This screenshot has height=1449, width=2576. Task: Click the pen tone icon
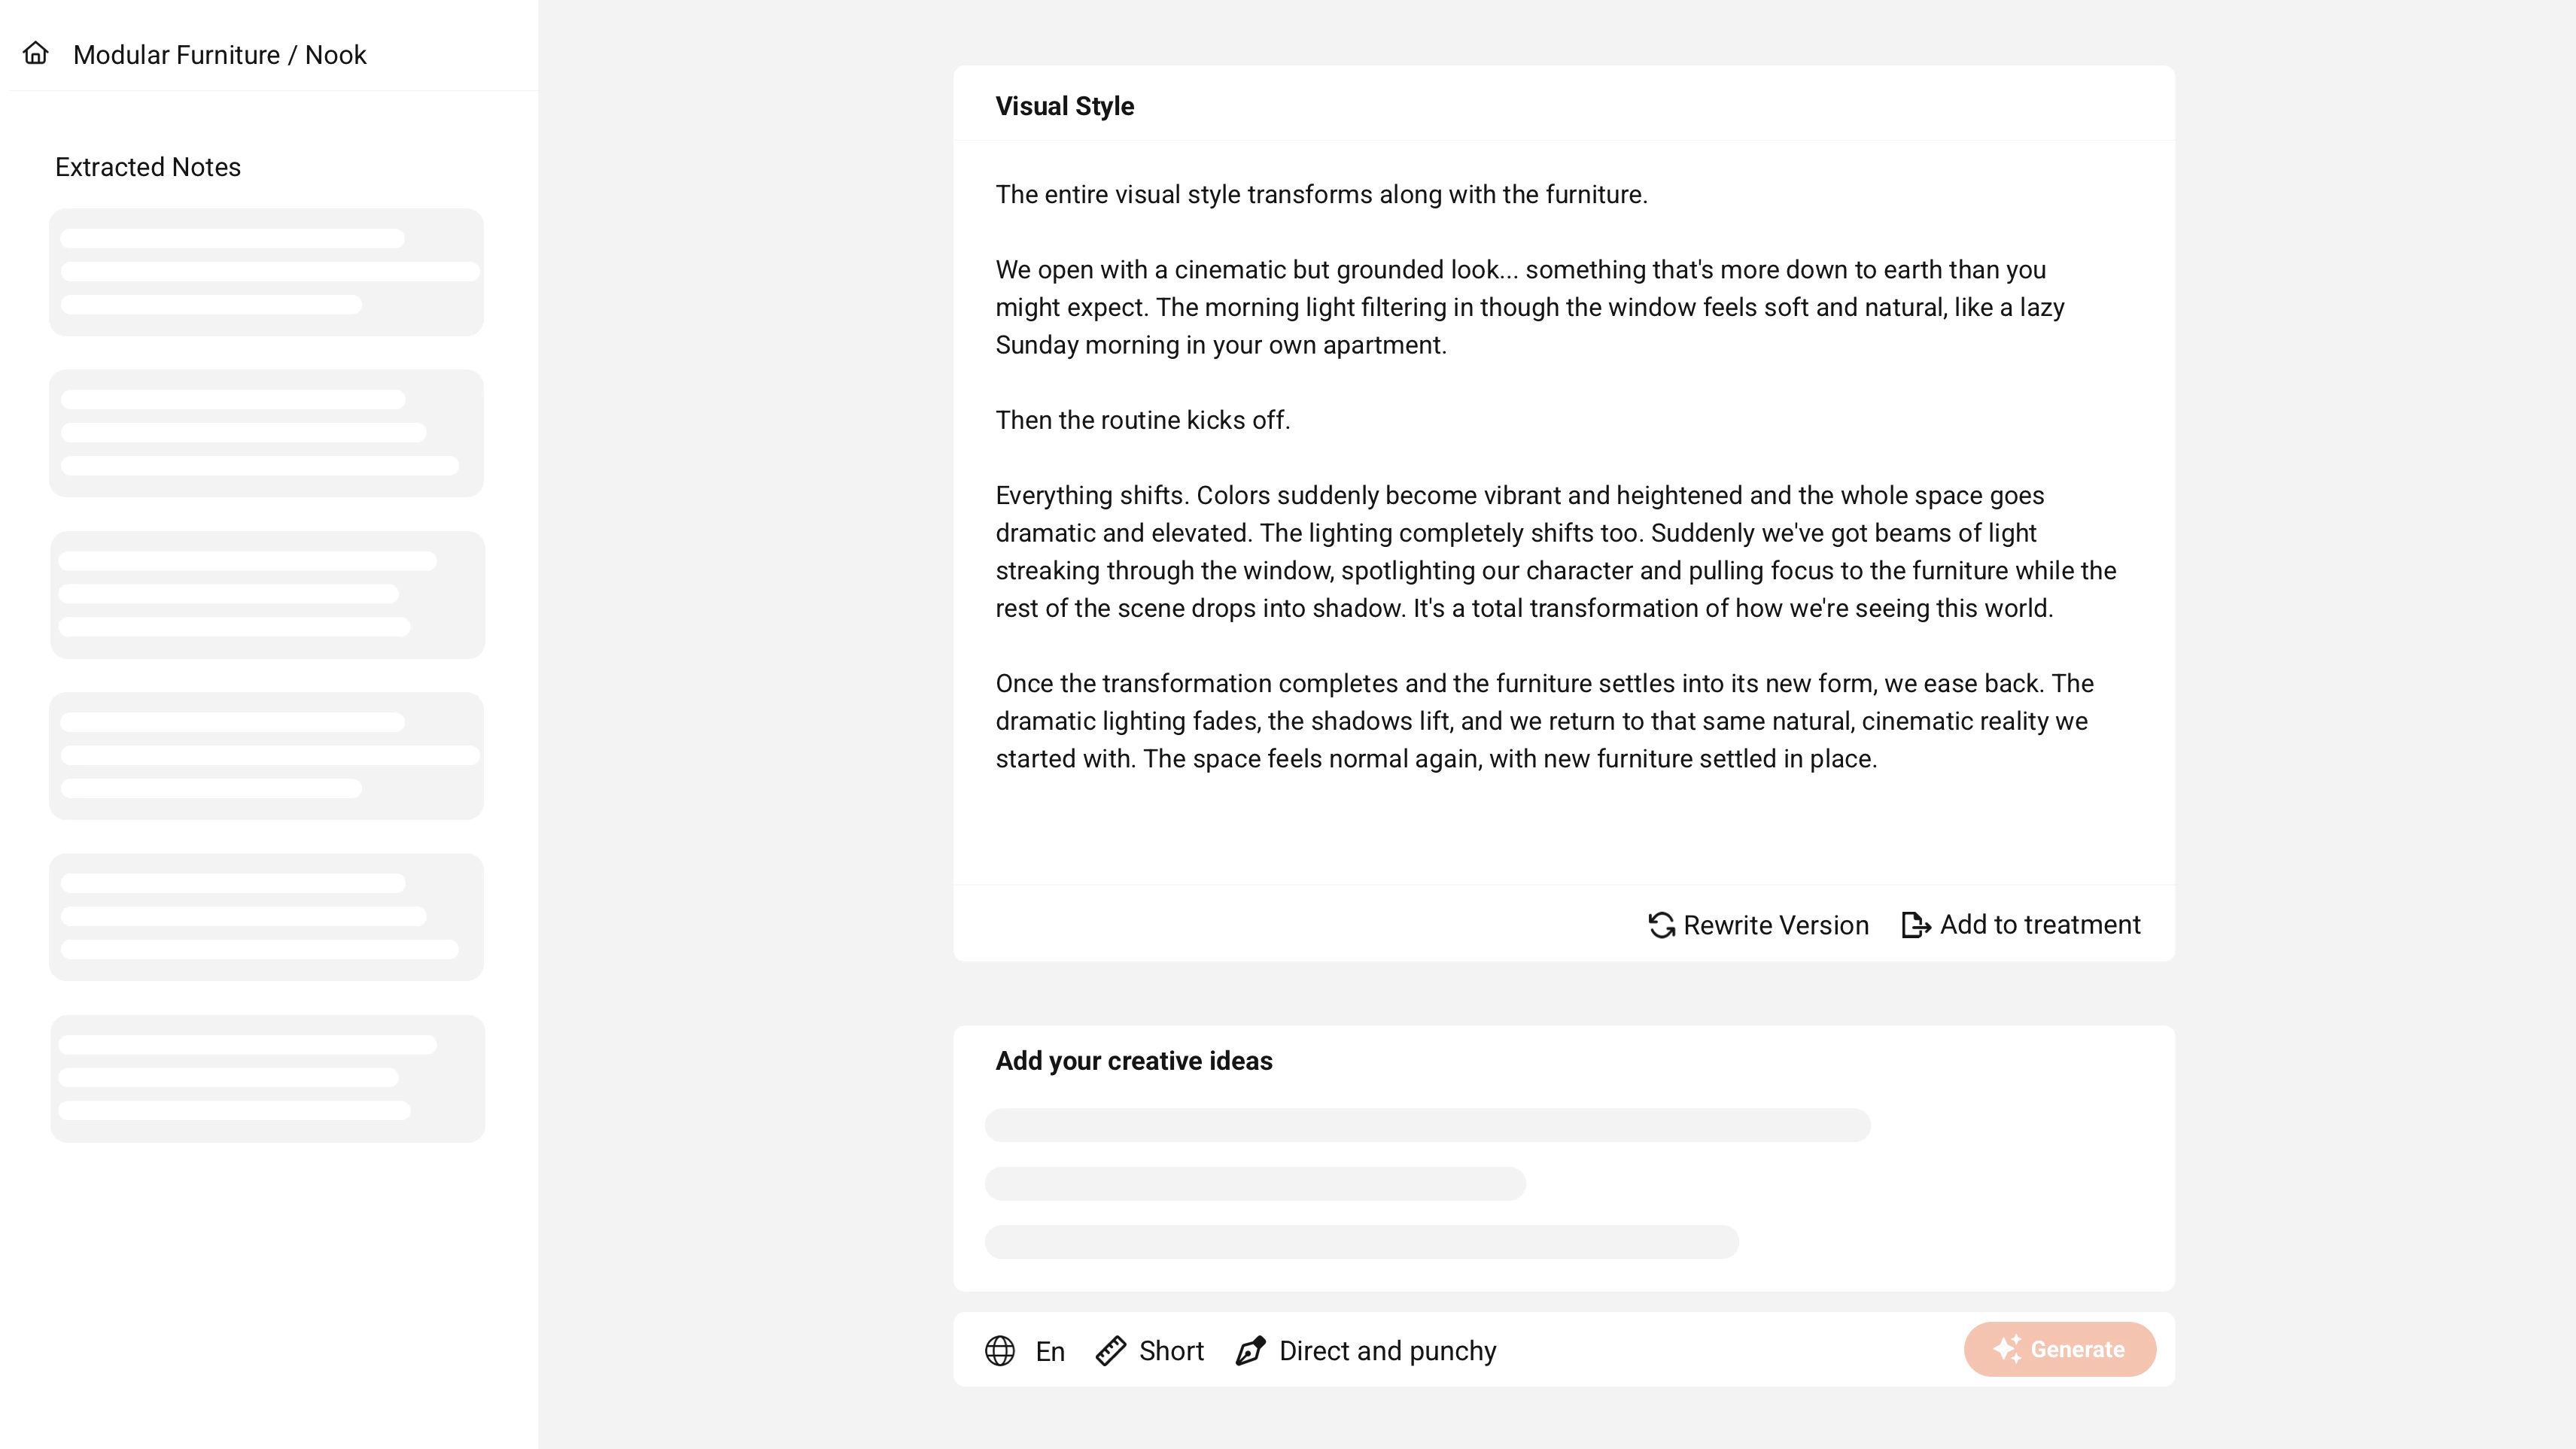click(1251, 1351)
